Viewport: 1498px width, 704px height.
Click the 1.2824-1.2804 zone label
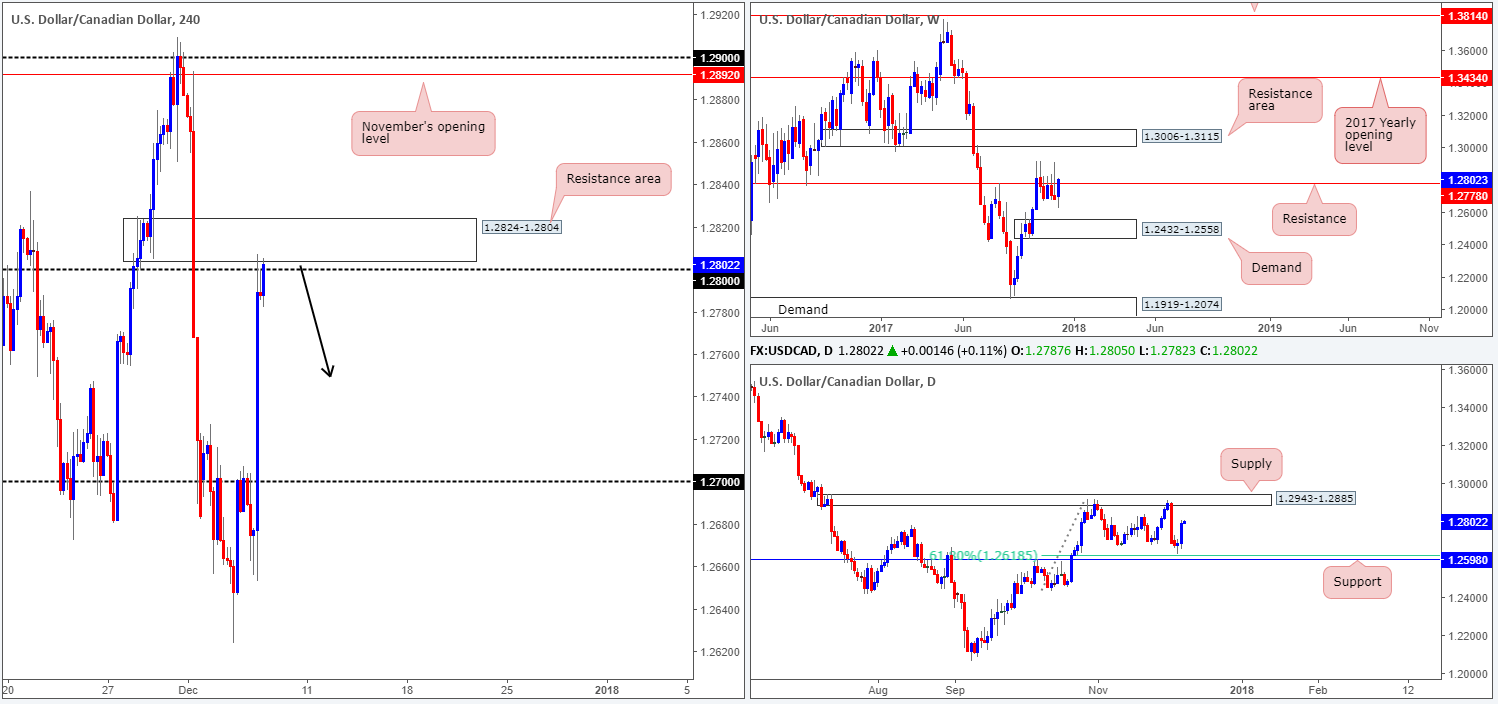(522, 227)
